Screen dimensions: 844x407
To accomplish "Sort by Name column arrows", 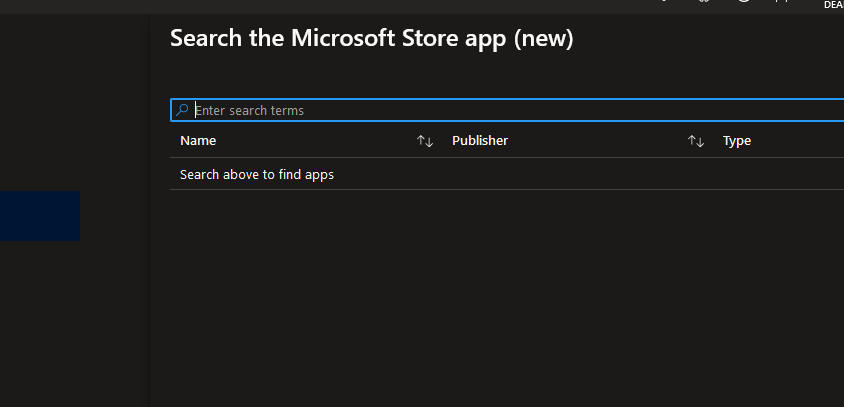I will [x=425, y=141].
